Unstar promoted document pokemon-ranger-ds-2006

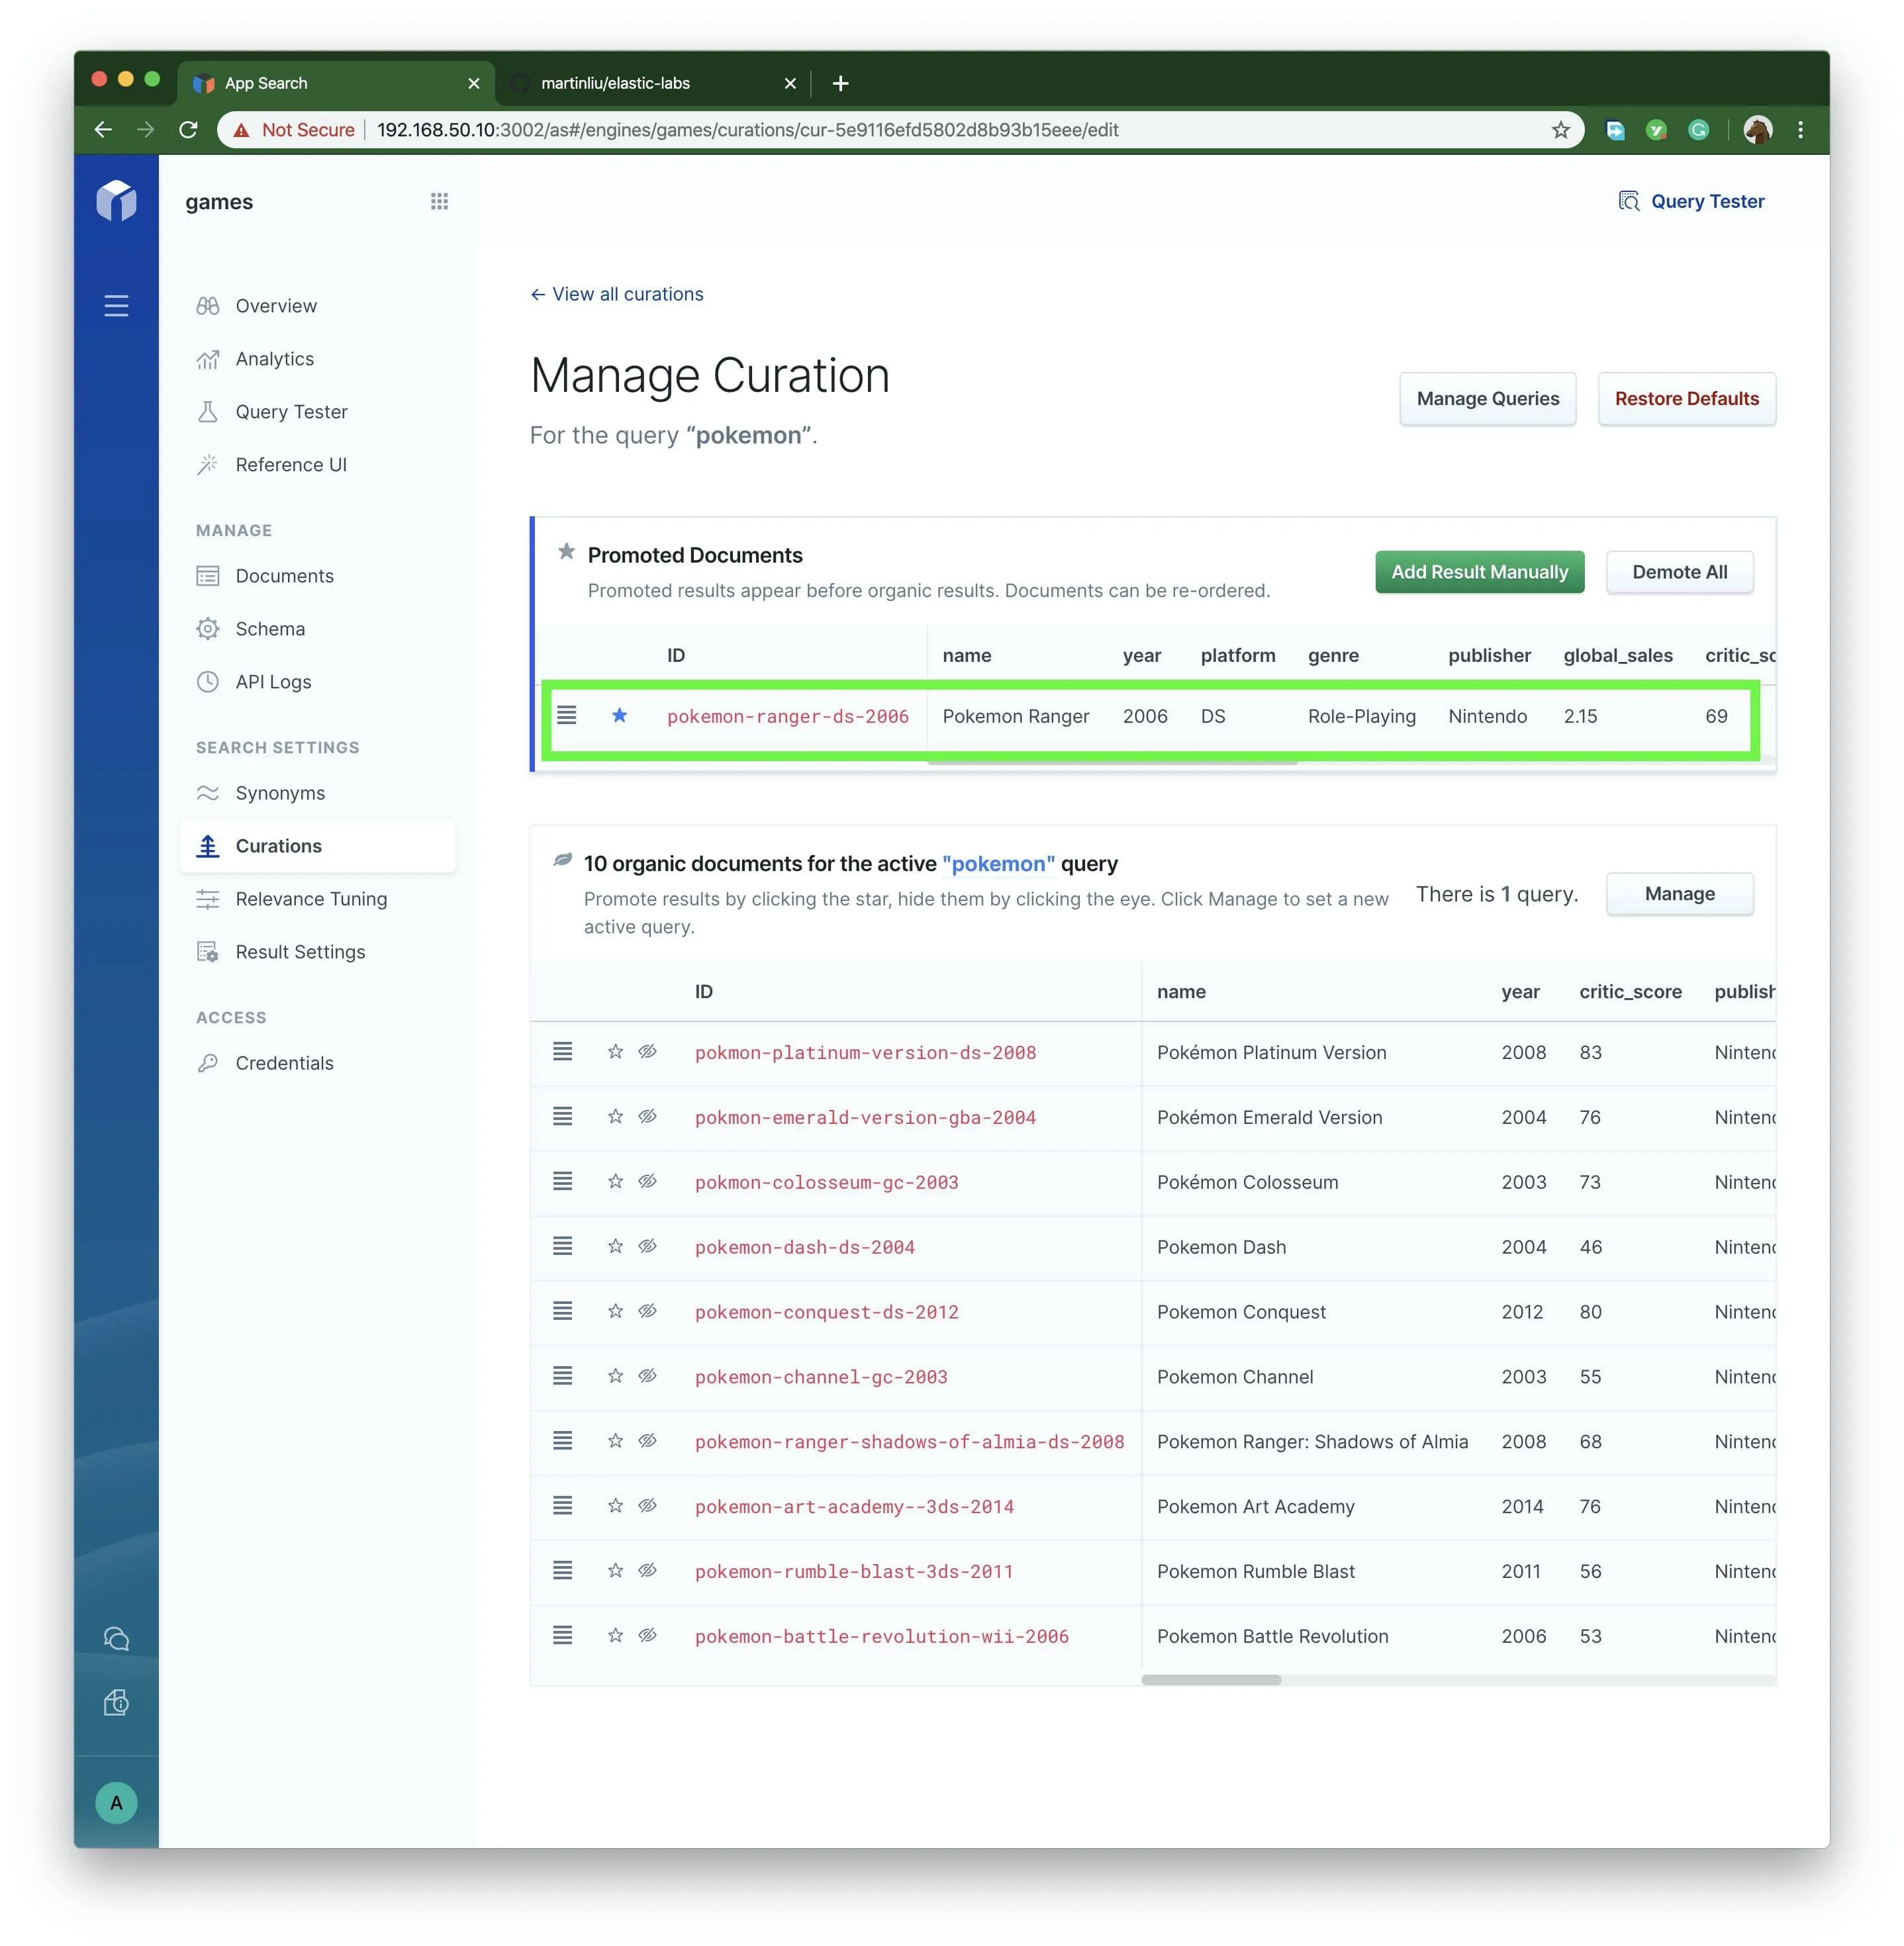619,715
